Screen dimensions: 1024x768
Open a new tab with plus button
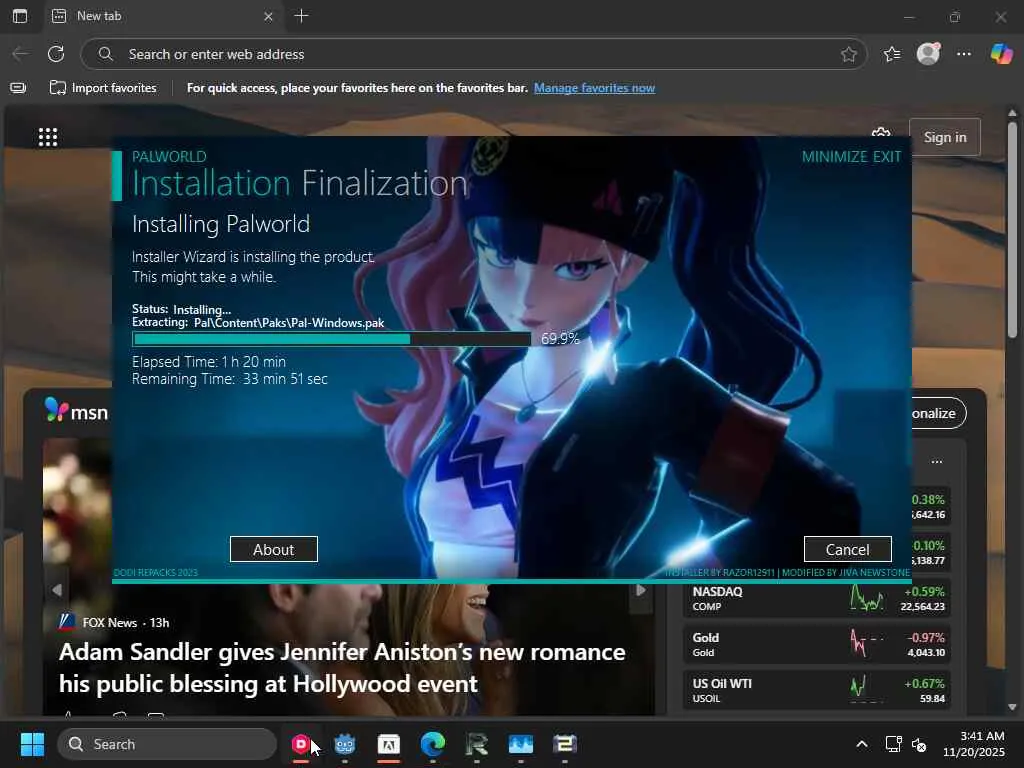click(301, 16)
